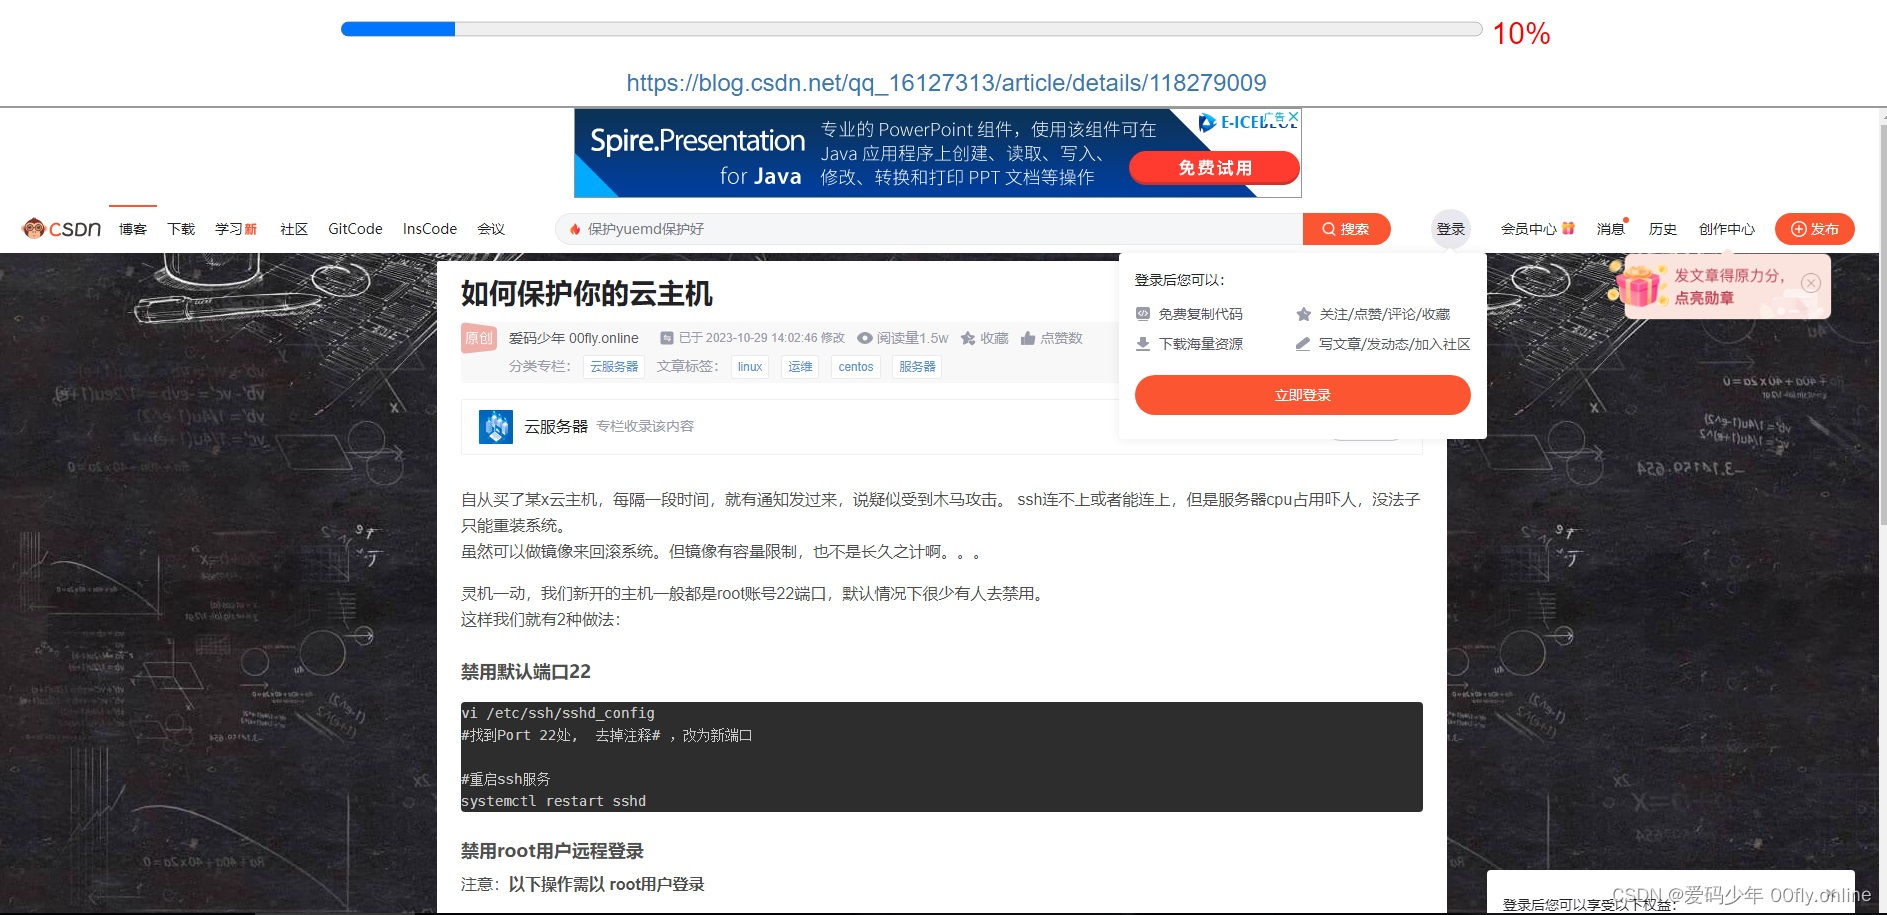Viewport: 1887px width, 915px height.
Task: Toggle the 点赞数 thumbs-up like
Action: [x=1028, y=338]
